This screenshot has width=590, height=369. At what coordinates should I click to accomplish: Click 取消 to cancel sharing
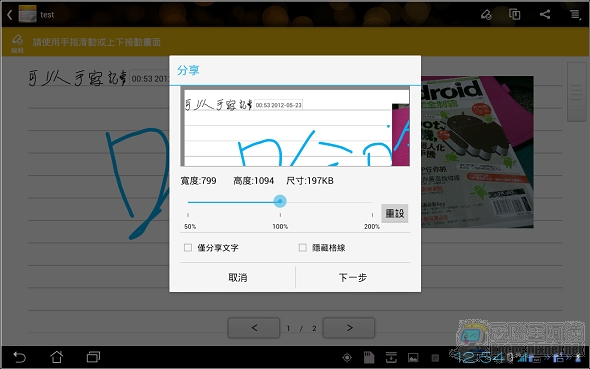pos(237,278)
